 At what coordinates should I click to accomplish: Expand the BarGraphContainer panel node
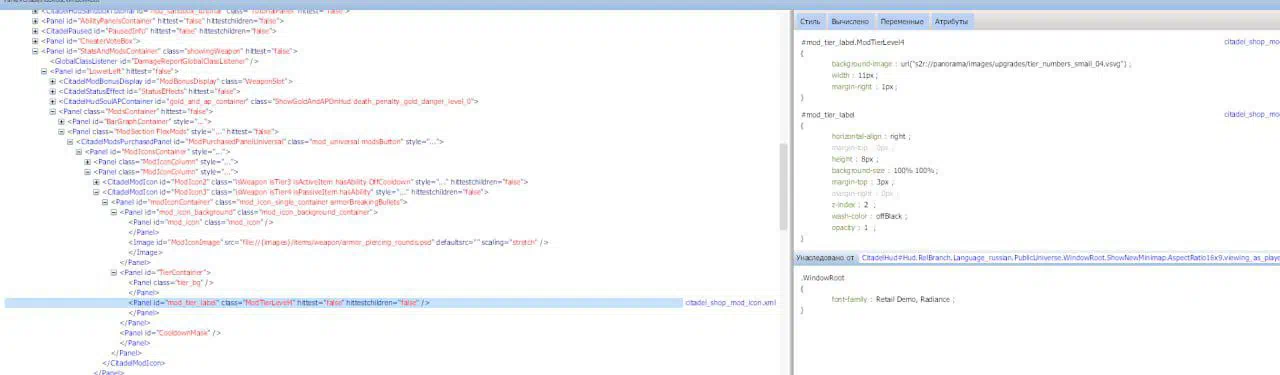62,121
